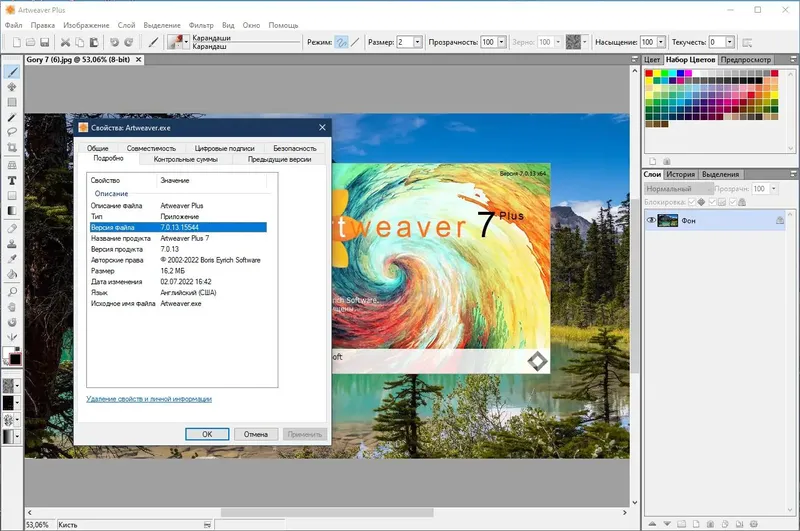Pick the red swatch in the color set
The height and width of the screenshot is (531, 800).
click(x=649, y=73)
